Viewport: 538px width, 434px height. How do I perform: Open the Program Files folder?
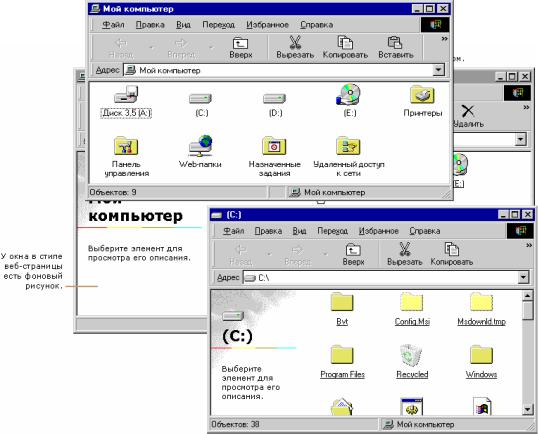[x=342, y=362]
